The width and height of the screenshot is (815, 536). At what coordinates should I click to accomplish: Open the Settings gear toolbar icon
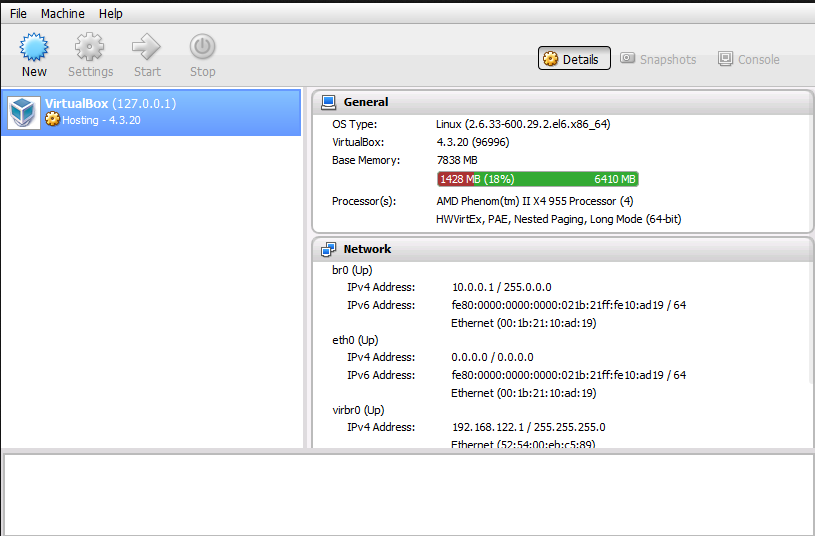[89, 47]
